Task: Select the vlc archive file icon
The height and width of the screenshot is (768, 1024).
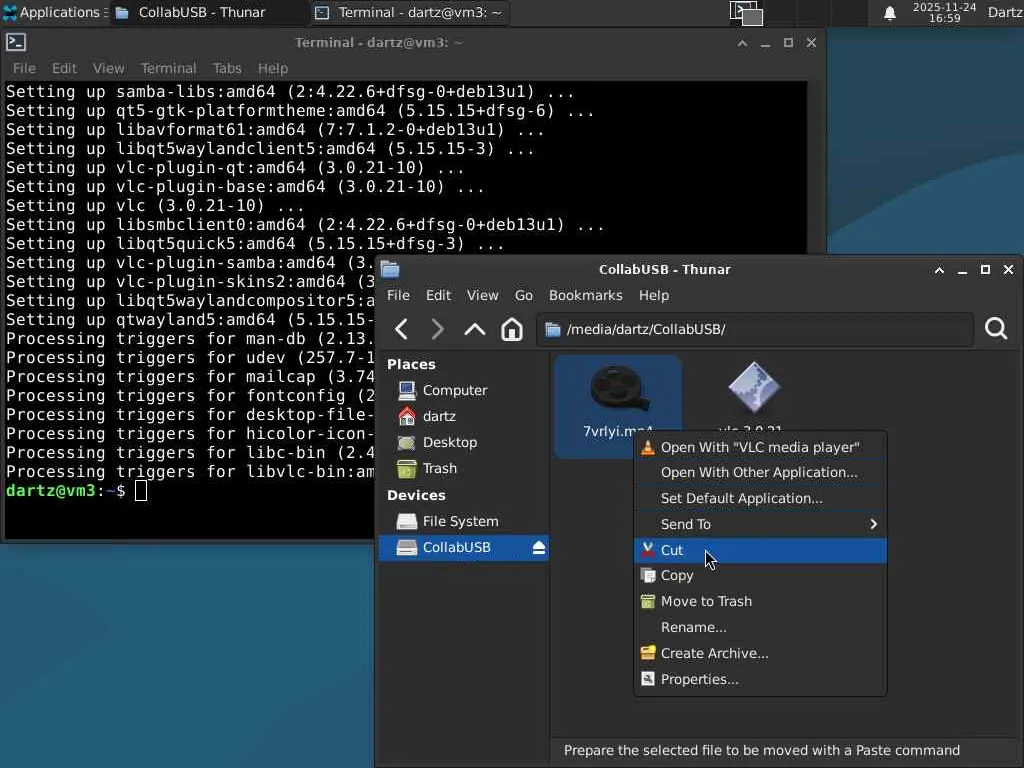Action: pyautogui.click(x=754, y=388)
